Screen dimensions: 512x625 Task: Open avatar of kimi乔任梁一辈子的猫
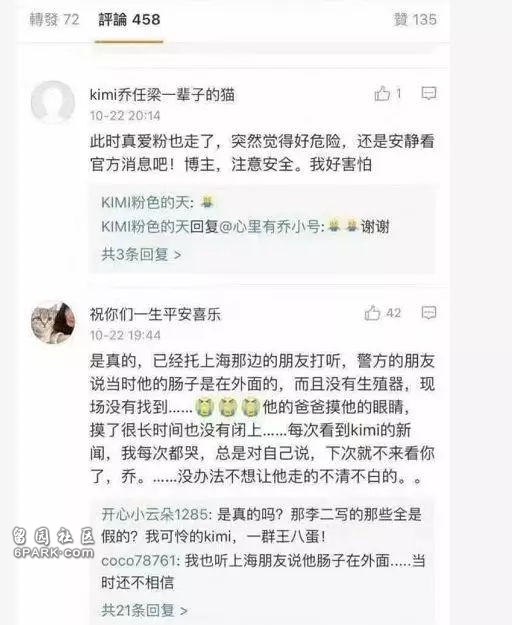coord(53,102)
